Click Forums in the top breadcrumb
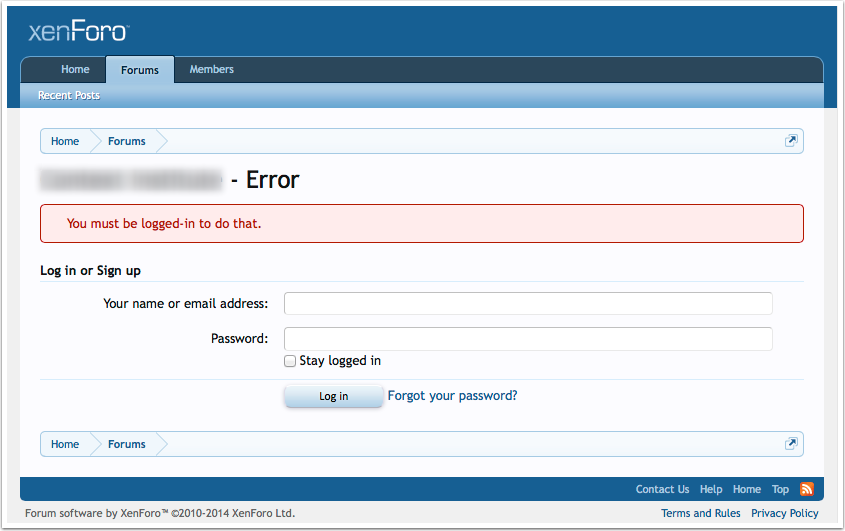 [127, 141]
